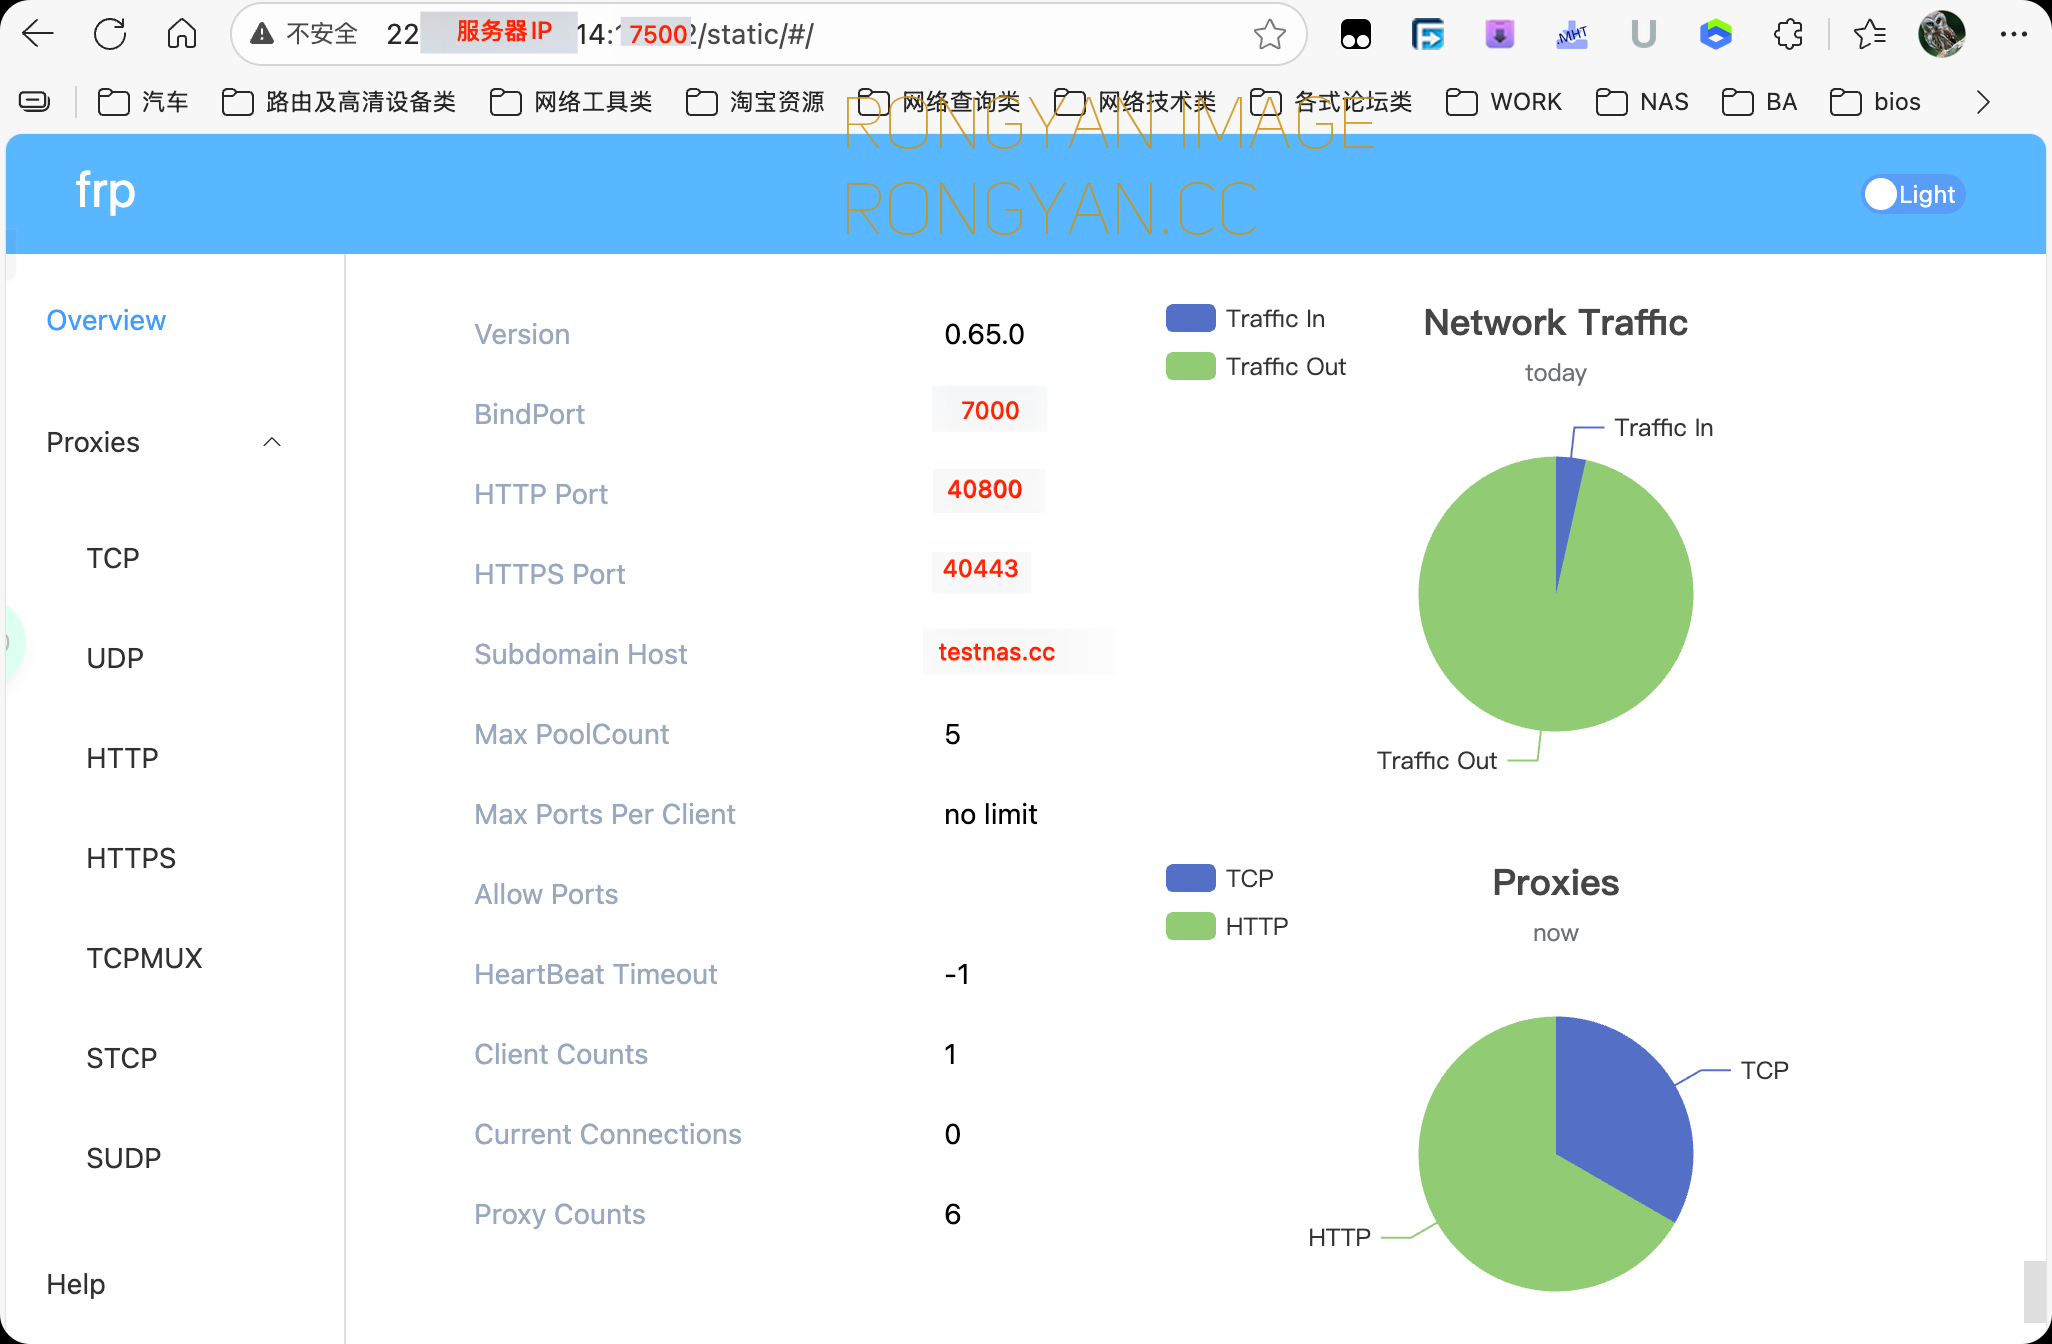Viewport: 2052px width, 1344px height.
Task: Click the Proxy Counts label
Action: pos(559,1214)
